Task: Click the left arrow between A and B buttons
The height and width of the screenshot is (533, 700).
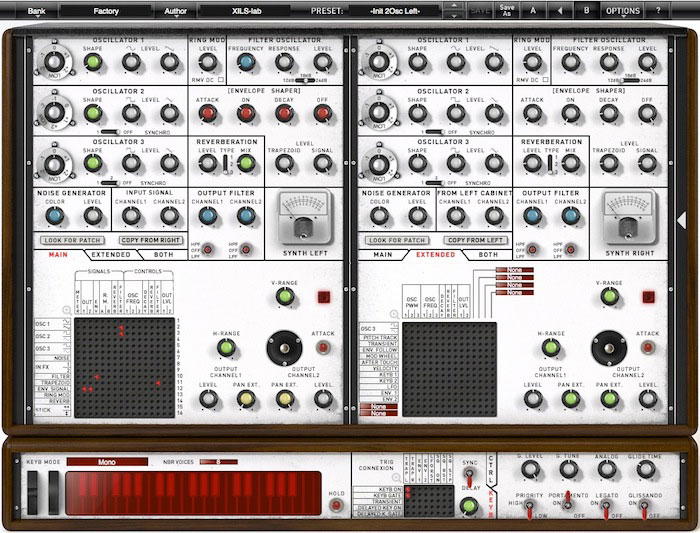Action: (560, 10)
